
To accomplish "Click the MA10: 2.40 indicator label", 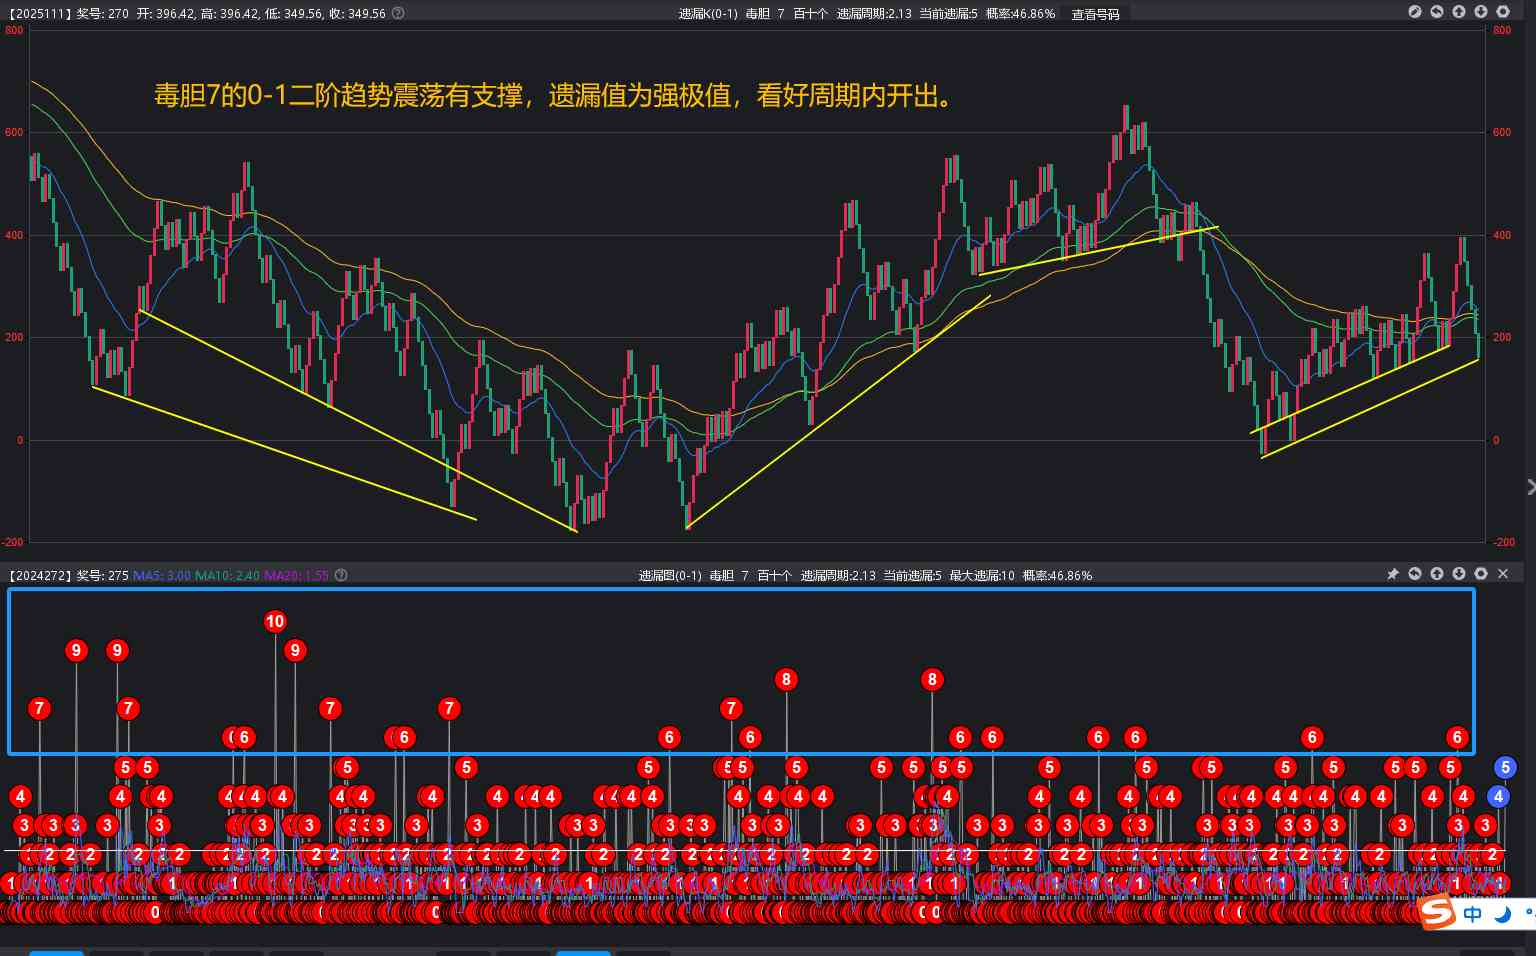I will pyautogui.click(x=227, y=575).
